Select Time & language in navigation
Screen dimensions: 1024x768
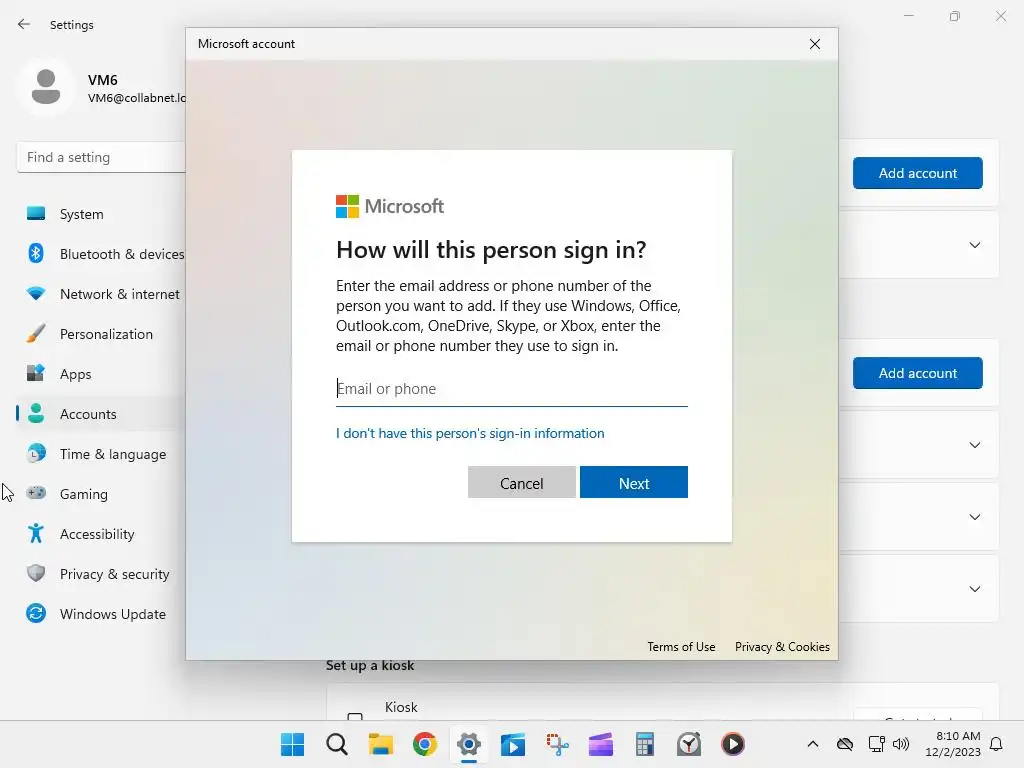[x=113, y=454]
